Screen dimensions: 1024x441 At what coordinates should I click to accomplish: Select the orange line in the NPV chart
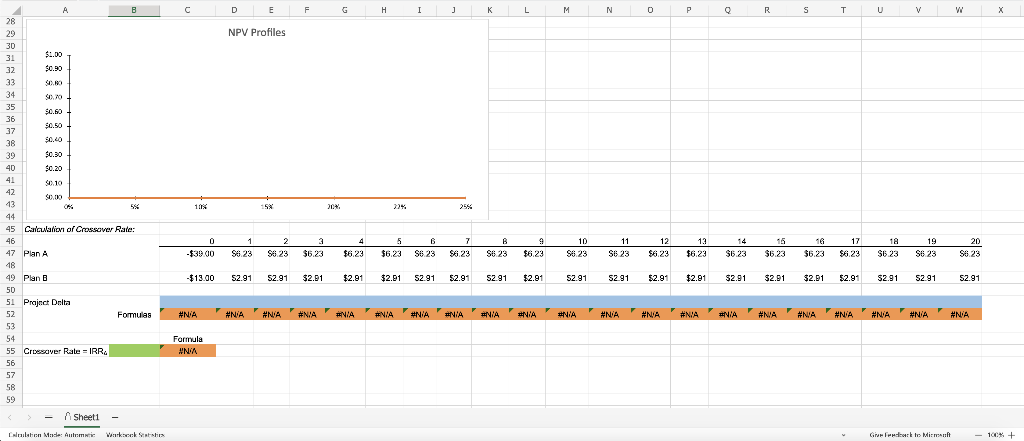pos(268,197)
